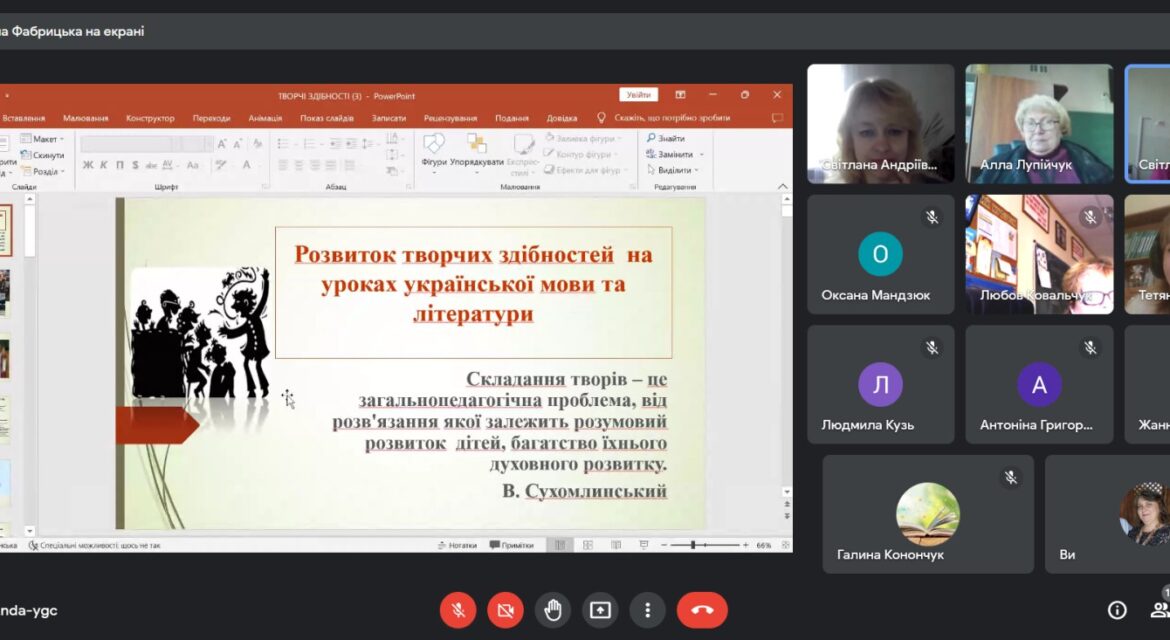Unmute the microphone in the call bar
This screenshot has height=640, width=1170.
click(x=458, y=610)
